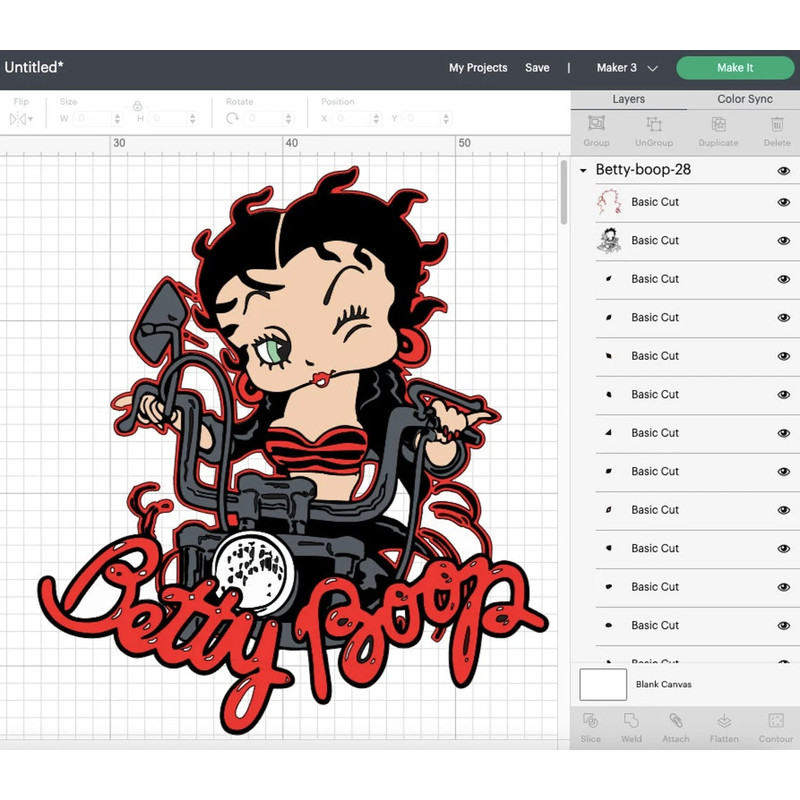
Task: Hide the Betty-boop-28 group
Action: pos(783,170)
